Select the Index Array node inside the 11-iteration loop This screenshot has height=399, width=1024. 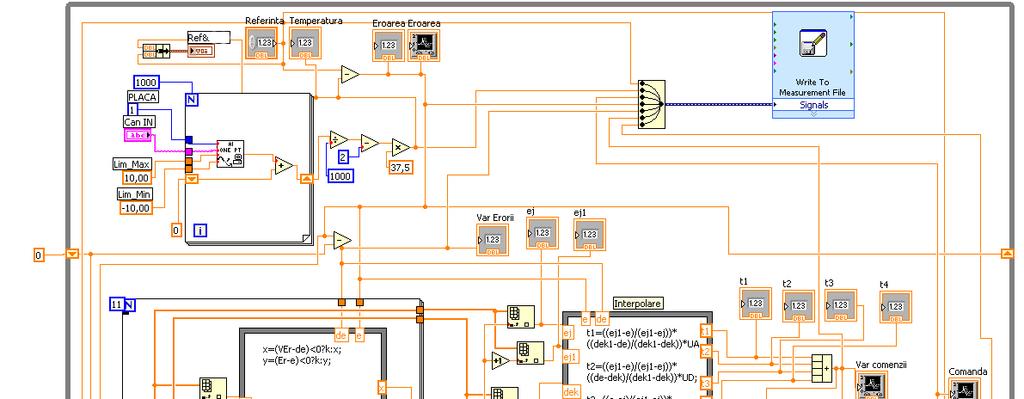point(213,388)
